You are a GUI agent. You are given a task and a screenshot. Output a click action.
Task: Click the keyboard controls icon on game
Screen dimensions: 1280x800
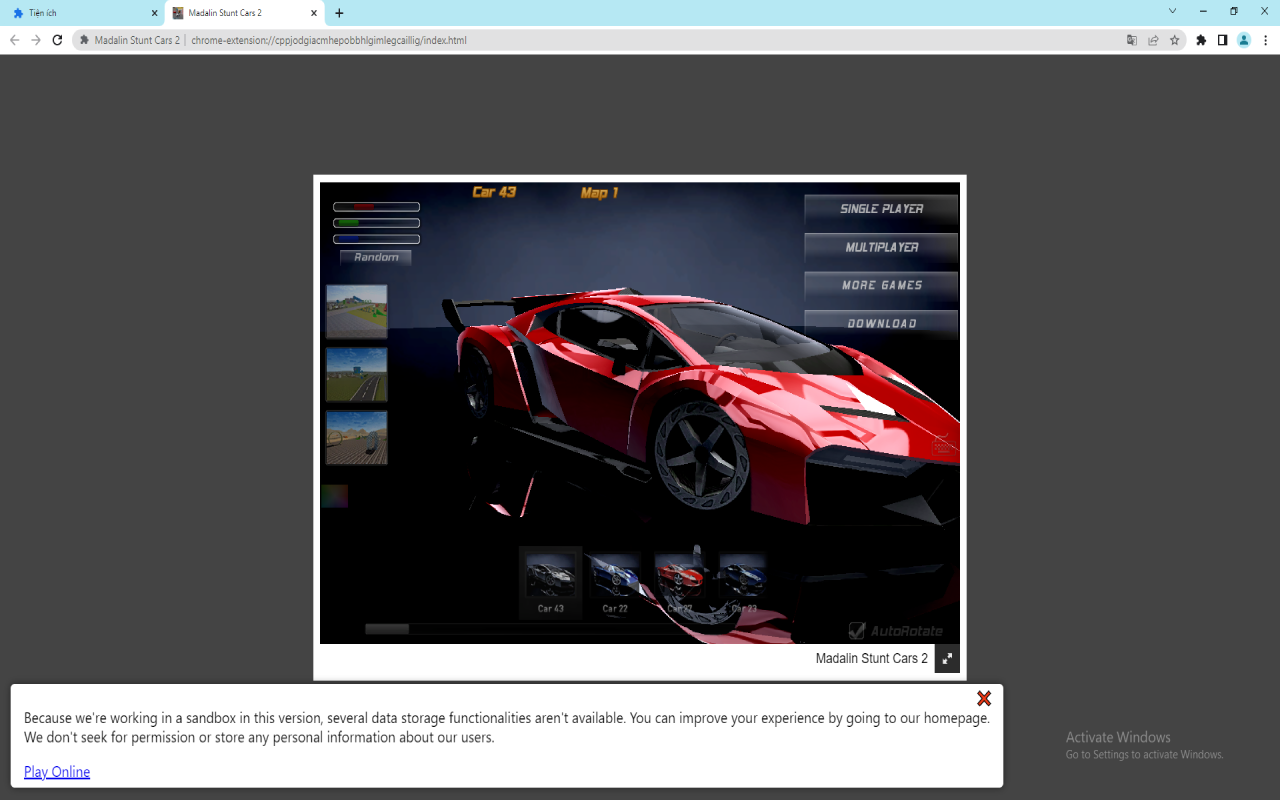[941, 445]
